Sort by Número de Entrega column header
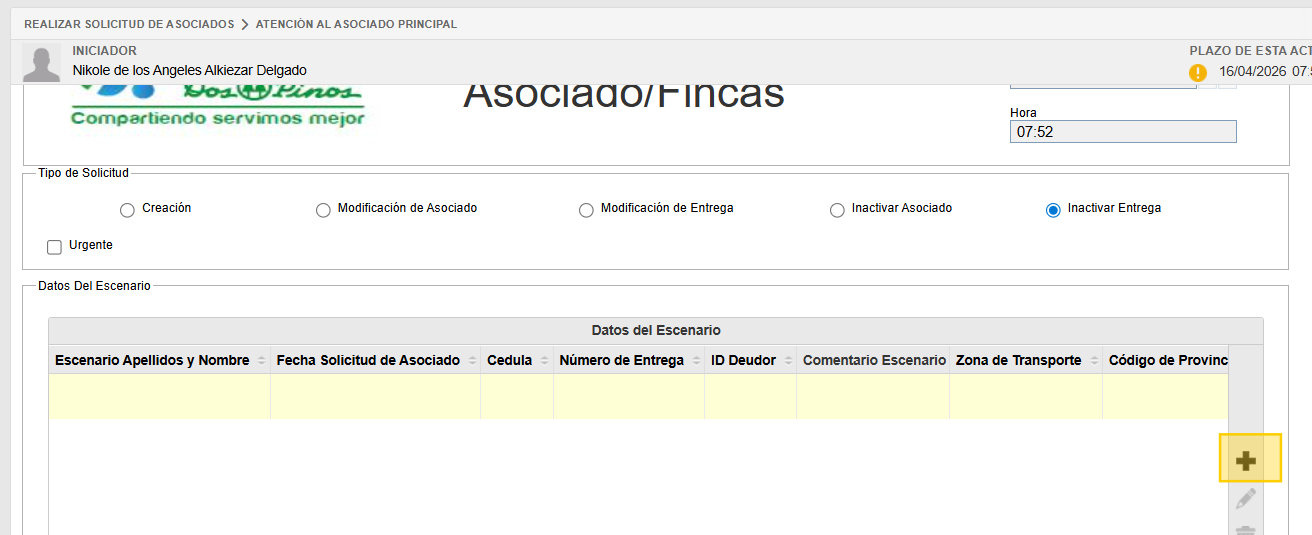Screen dimensions: 1312x535 (x=621, y=360)
